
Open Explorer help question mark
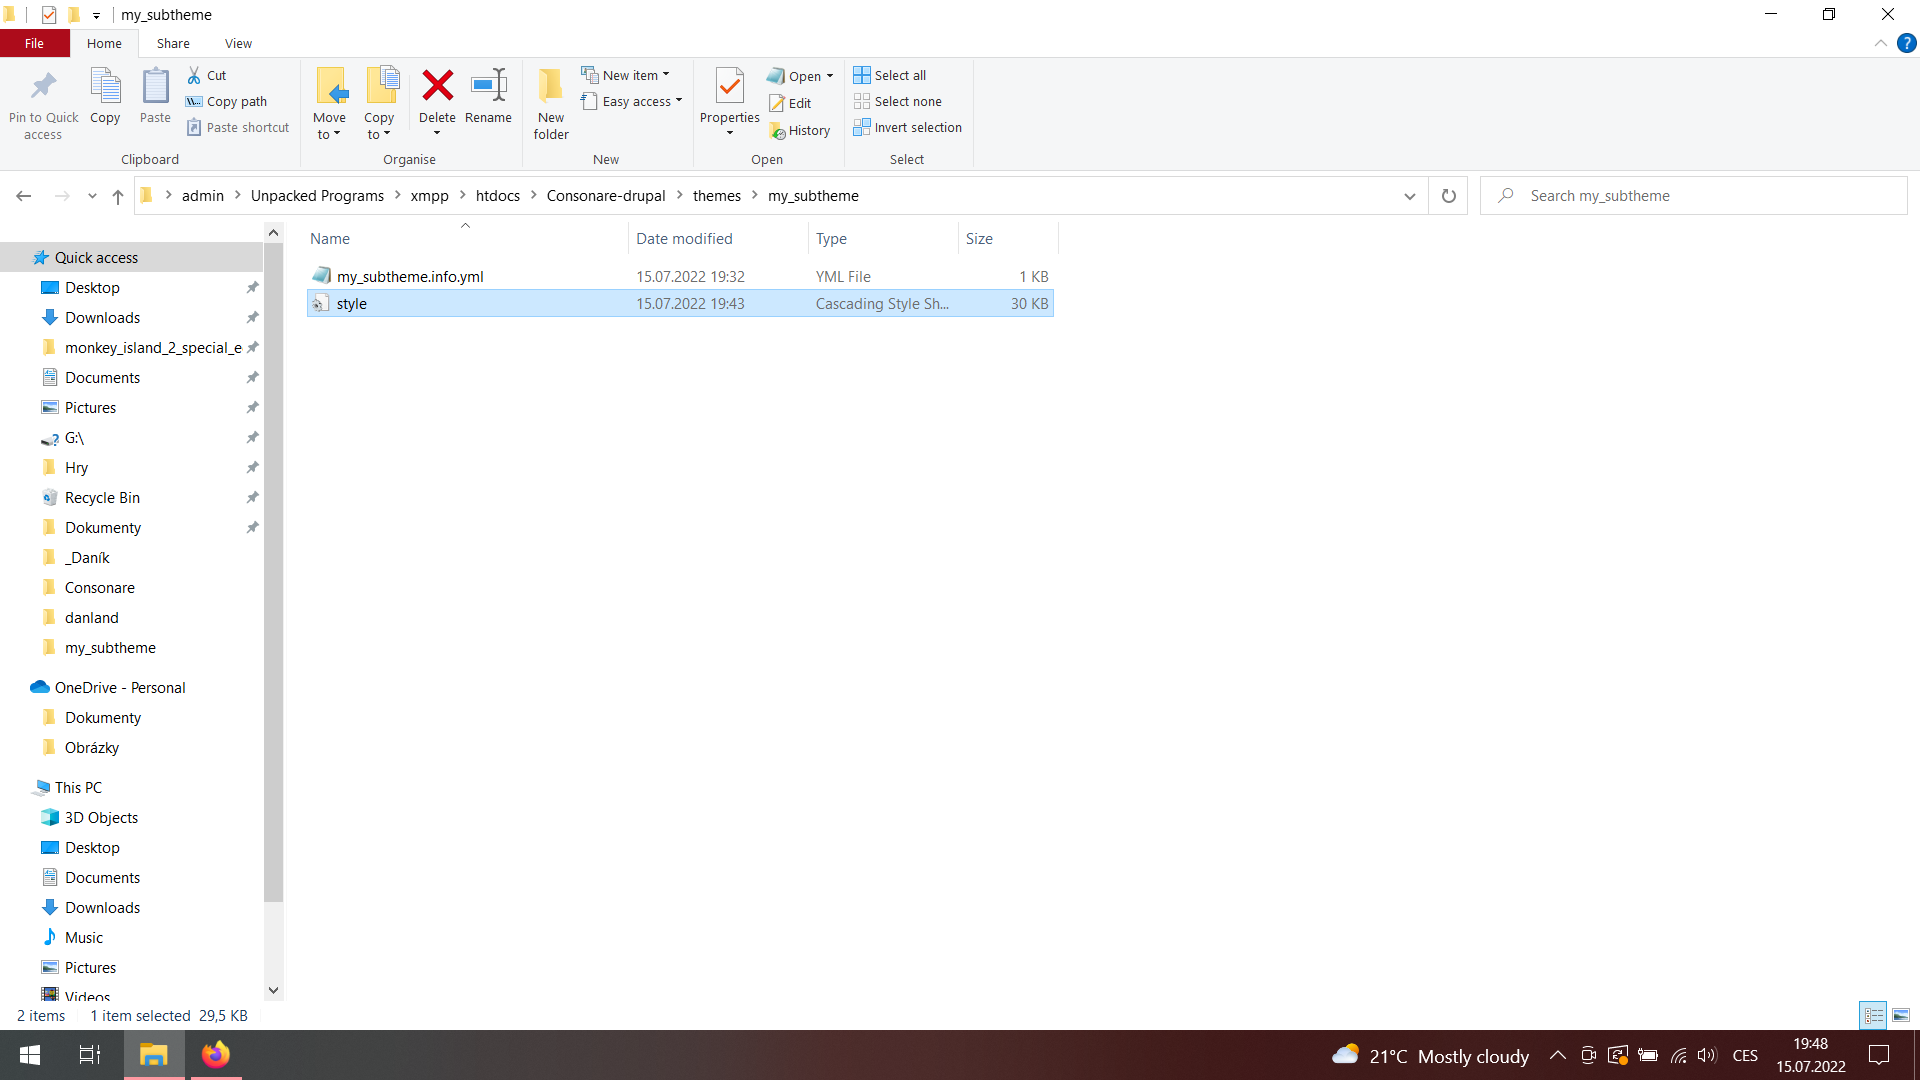click(x=1906, y=43)
